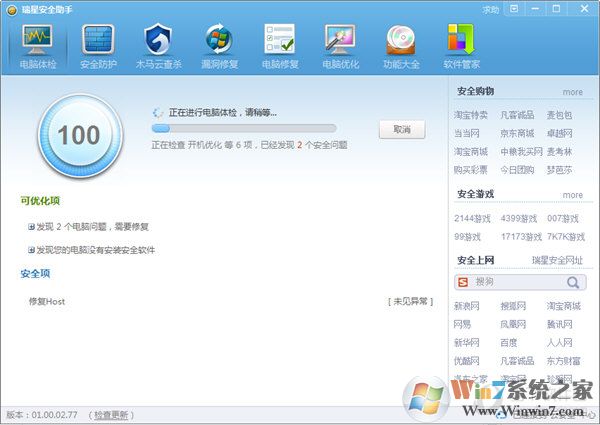
Task: Select the 电脑优化 optimization icon
Action: point(340,46)
